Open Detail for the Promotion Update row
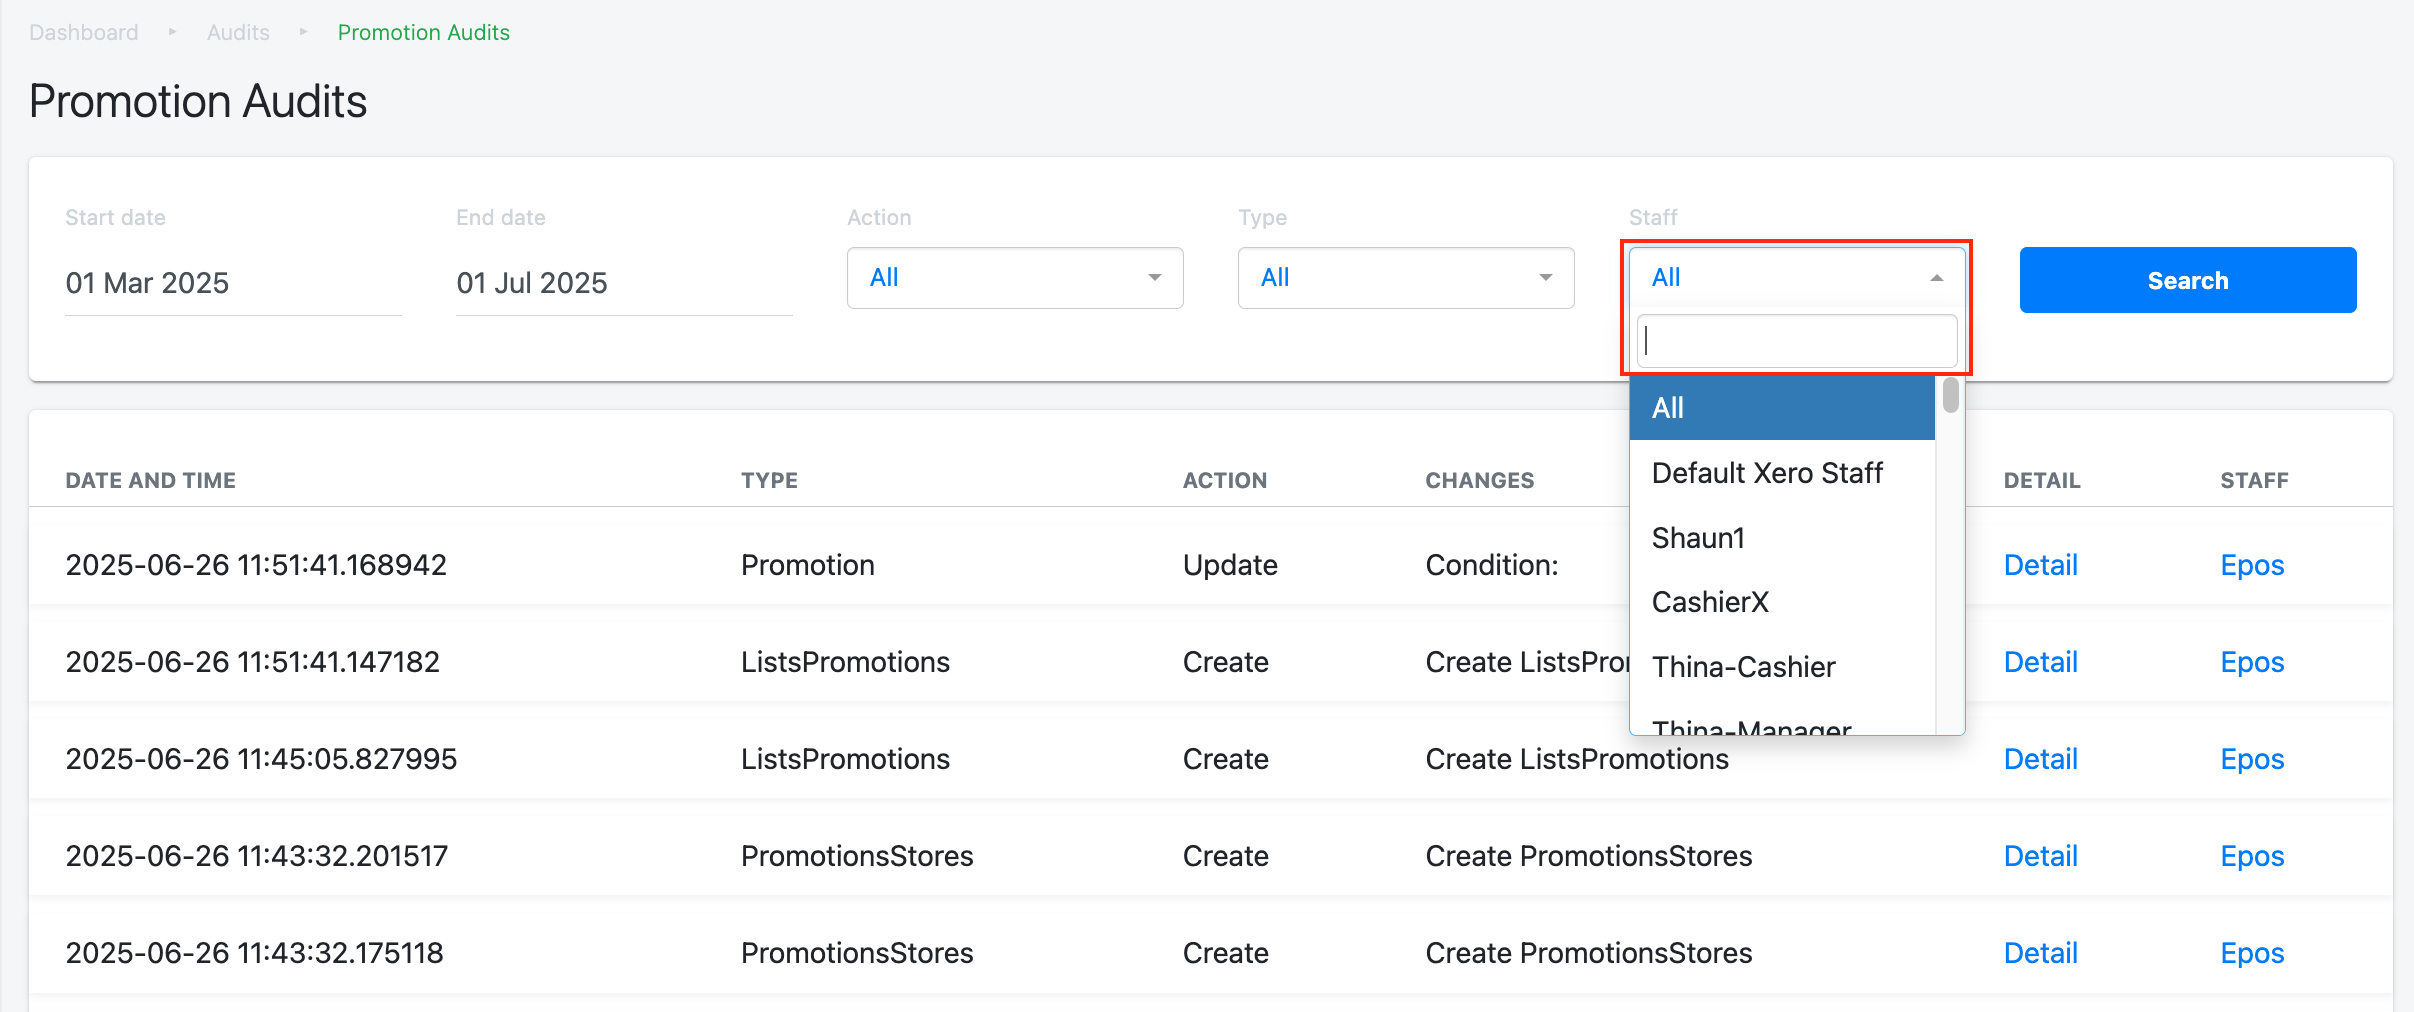Viewport: 2414px width, 1012px height. click(x=2040, y=565)
